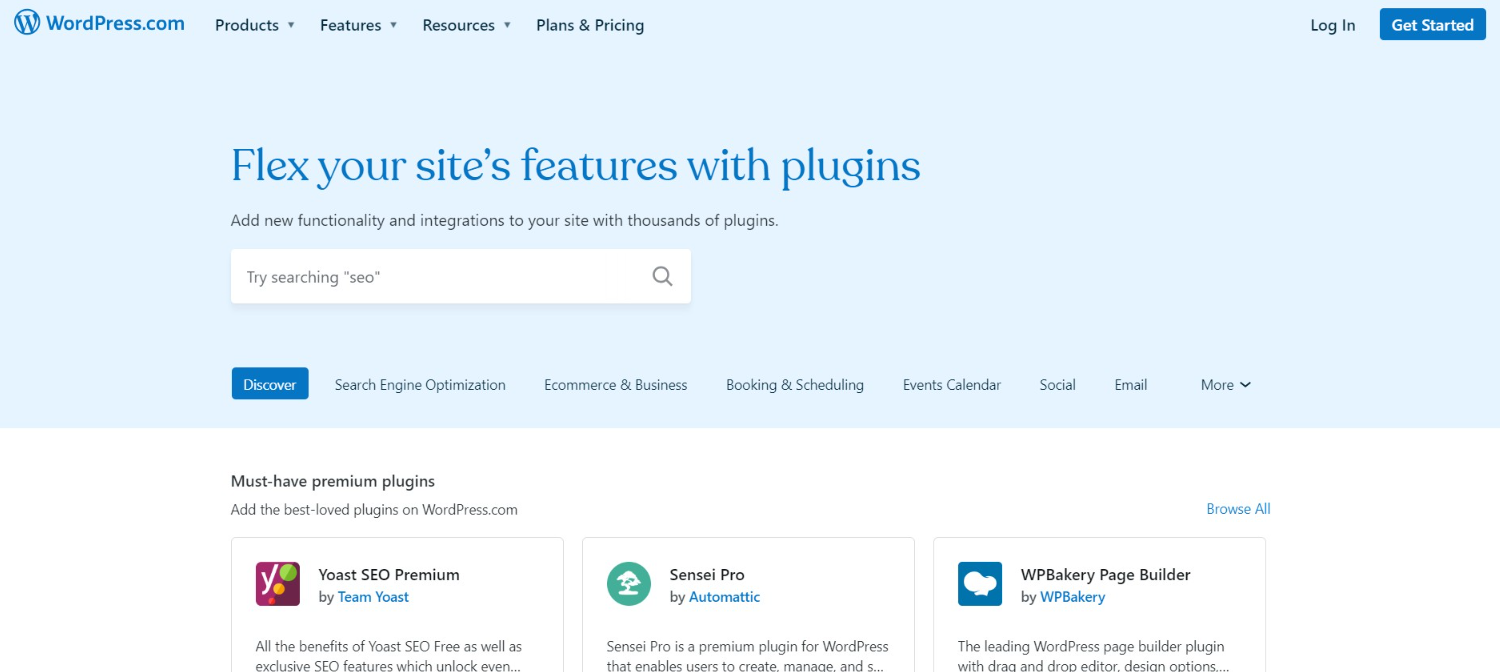This screenshot has width=1500, height=672.
Task: Open the Team Yoast author link
Action: tap(373, 597)
